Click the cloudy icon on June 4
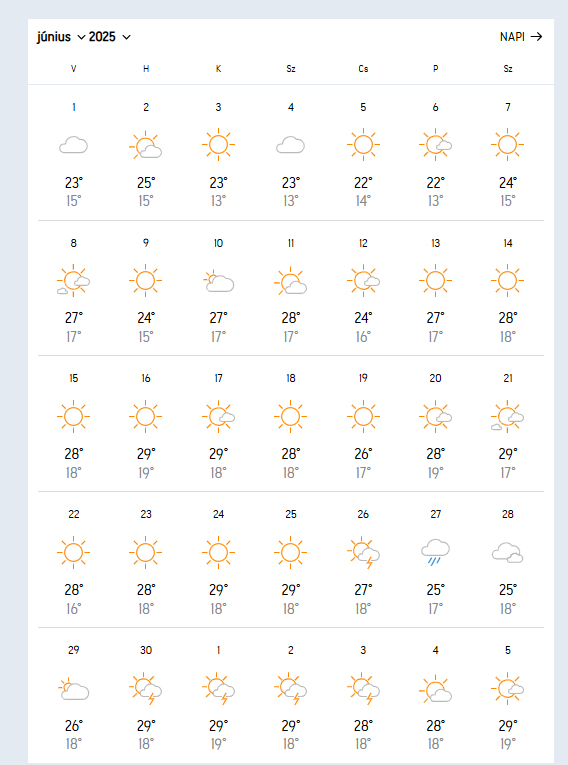The image size is (568, 765). [290, 145]
